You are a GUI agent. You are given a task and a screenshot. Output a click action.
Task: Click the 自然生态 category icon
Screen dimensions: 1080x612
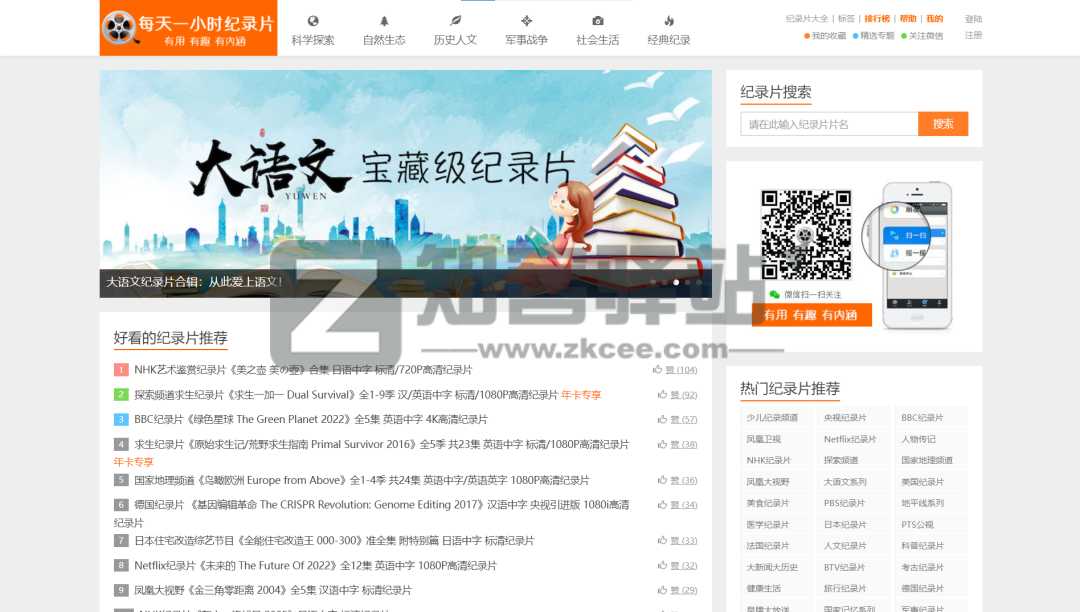coord(384,20)
